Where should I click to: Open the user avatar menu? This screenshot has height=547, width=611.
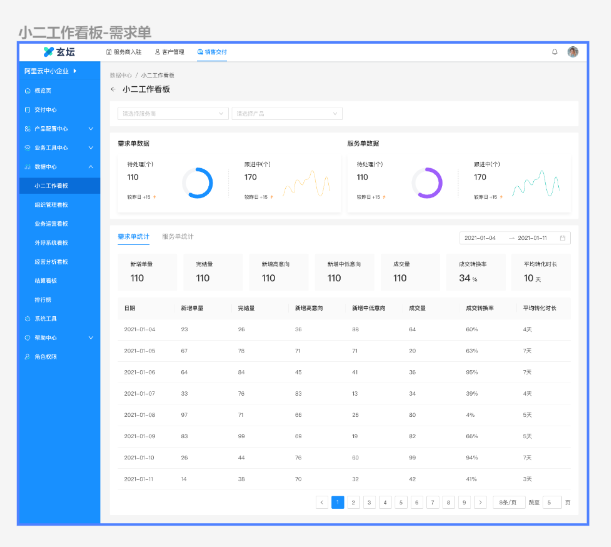click(x=572, y=52)
